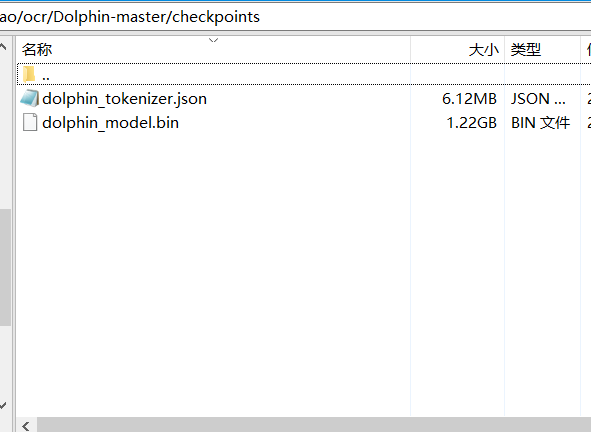Click the dolphin_model.bin file name
Viewport: 591px width, 432px height.
pyautogui.click(x=110, y=123)
